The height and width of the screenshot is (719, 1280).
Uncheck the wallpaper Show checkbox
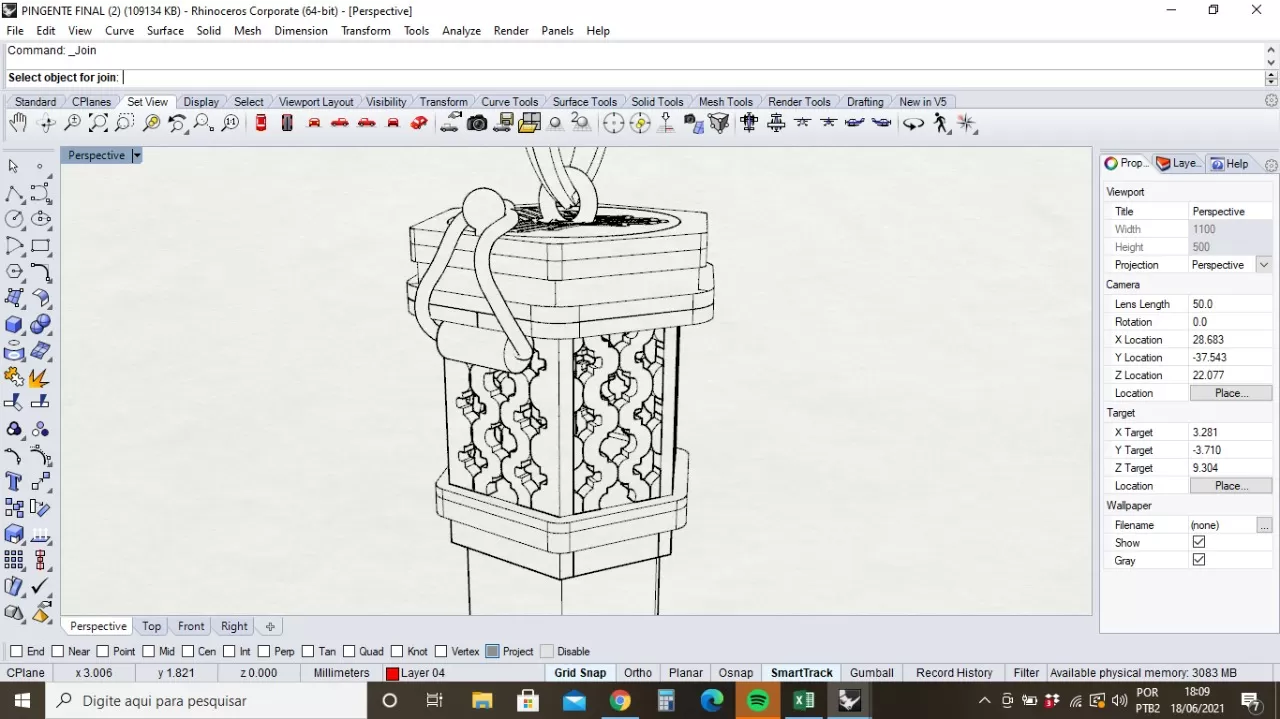coord(1199,542)
